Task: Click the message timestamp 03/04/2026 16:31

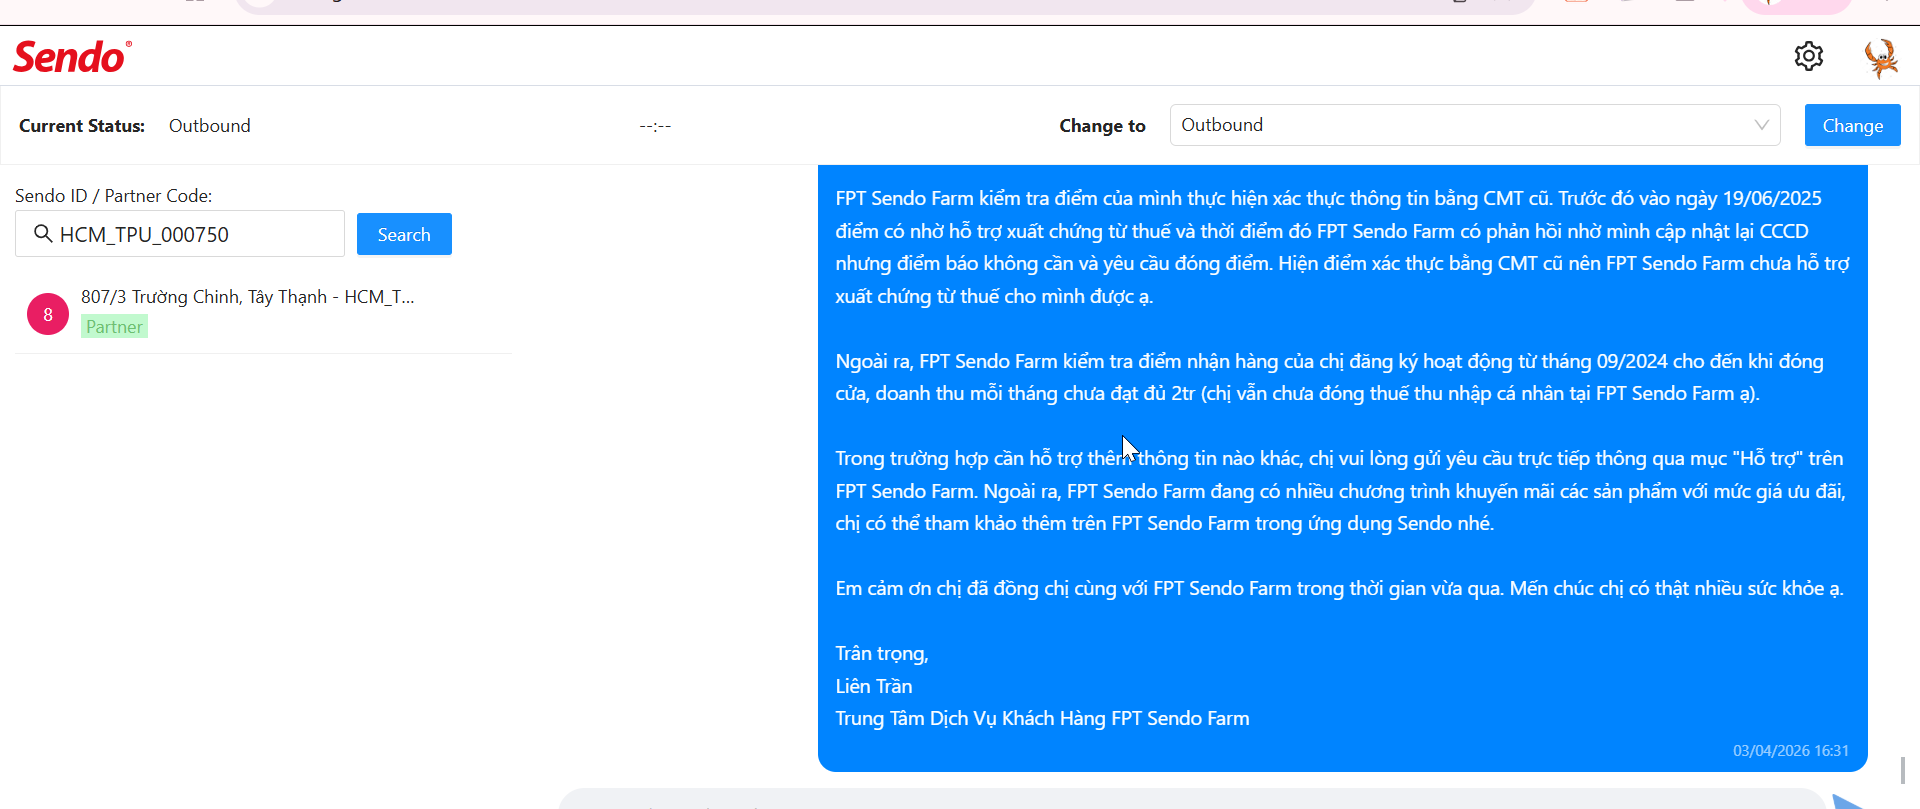Action: (1791, 750)
